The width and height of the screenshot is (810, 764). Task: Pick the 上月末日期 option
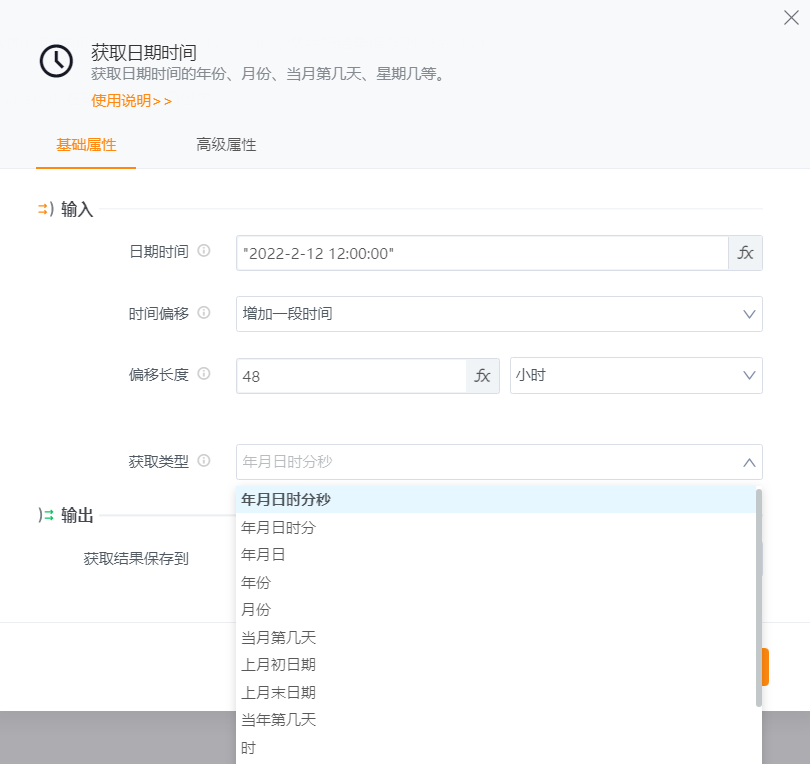pyautogui.click(x=278, y=692)
